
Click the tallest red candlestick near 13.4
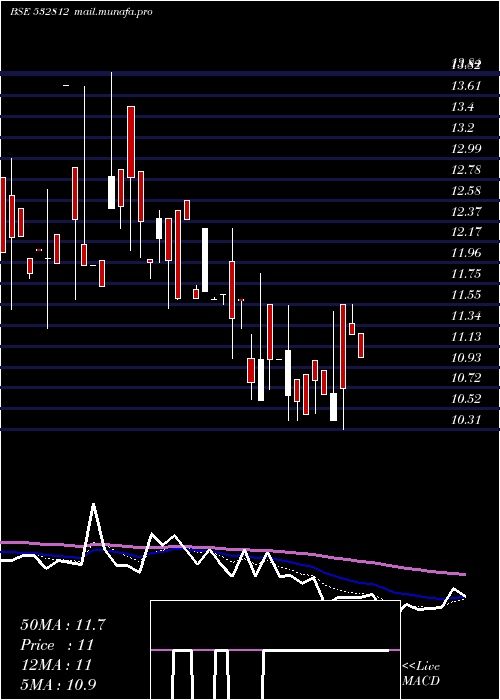point(131,142)
